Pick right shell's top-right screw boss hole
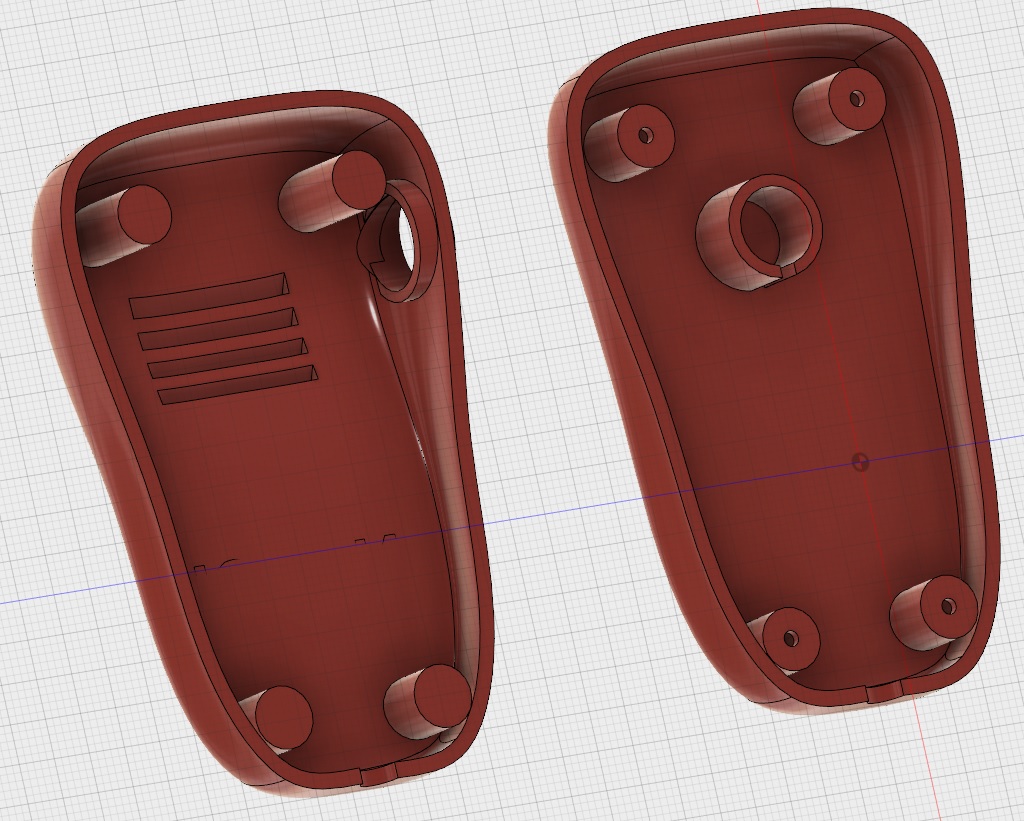Viewport: 1024px width, 821px height. pyautogui.click(x=856, y=98)
